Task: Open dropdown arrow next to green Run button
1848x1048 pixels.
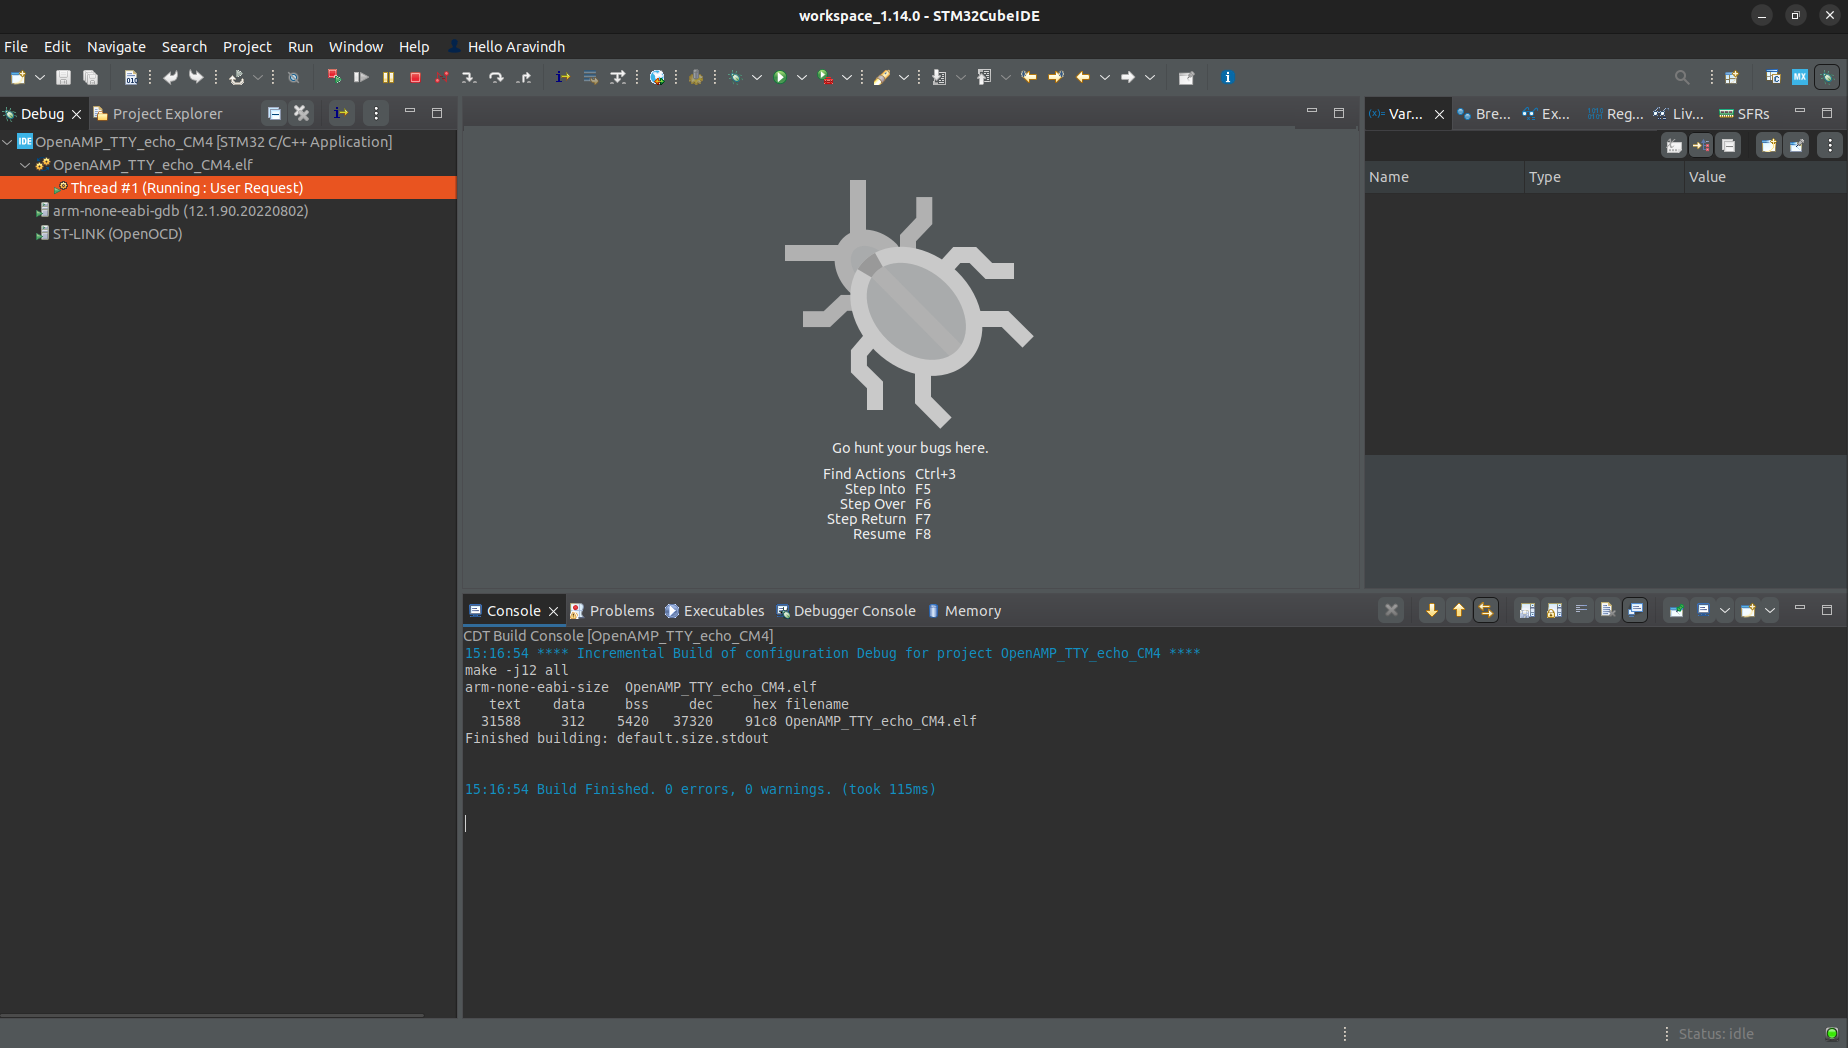Action: click(x=801, y=77)
